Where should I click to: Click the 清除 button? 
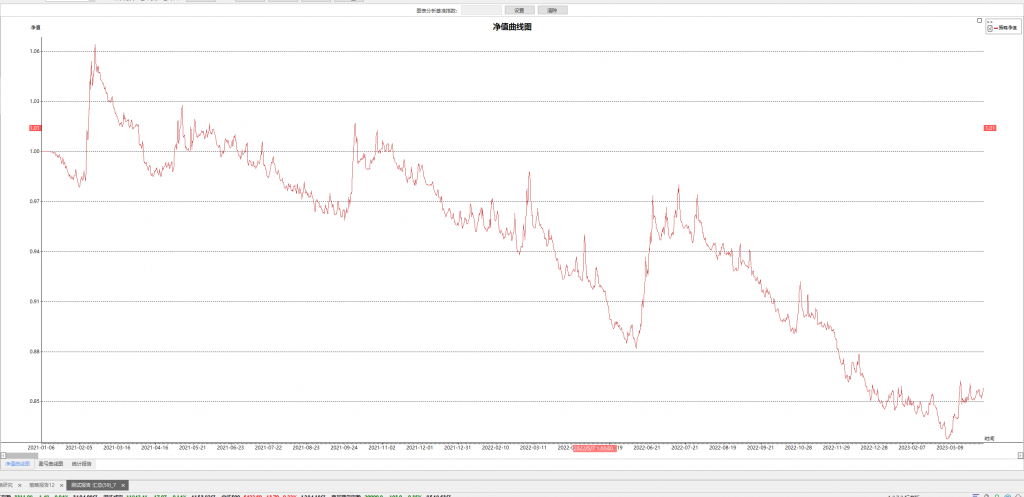(x=552, y=10)
